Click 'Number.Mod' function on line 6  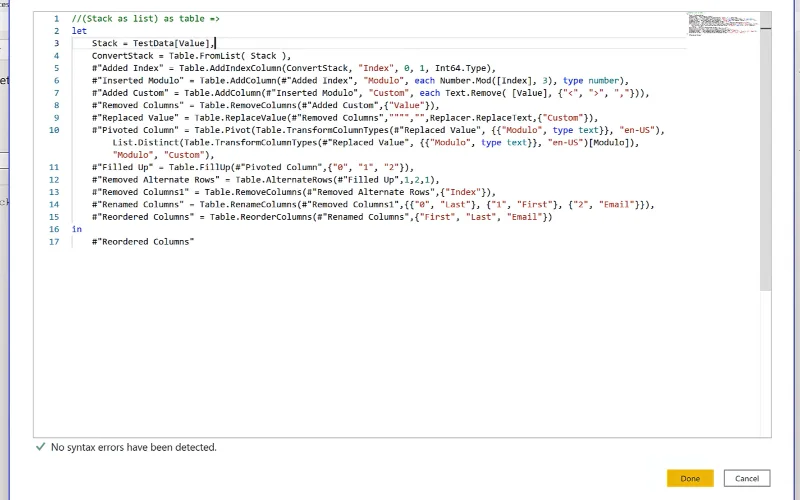(x=465, y=81)
